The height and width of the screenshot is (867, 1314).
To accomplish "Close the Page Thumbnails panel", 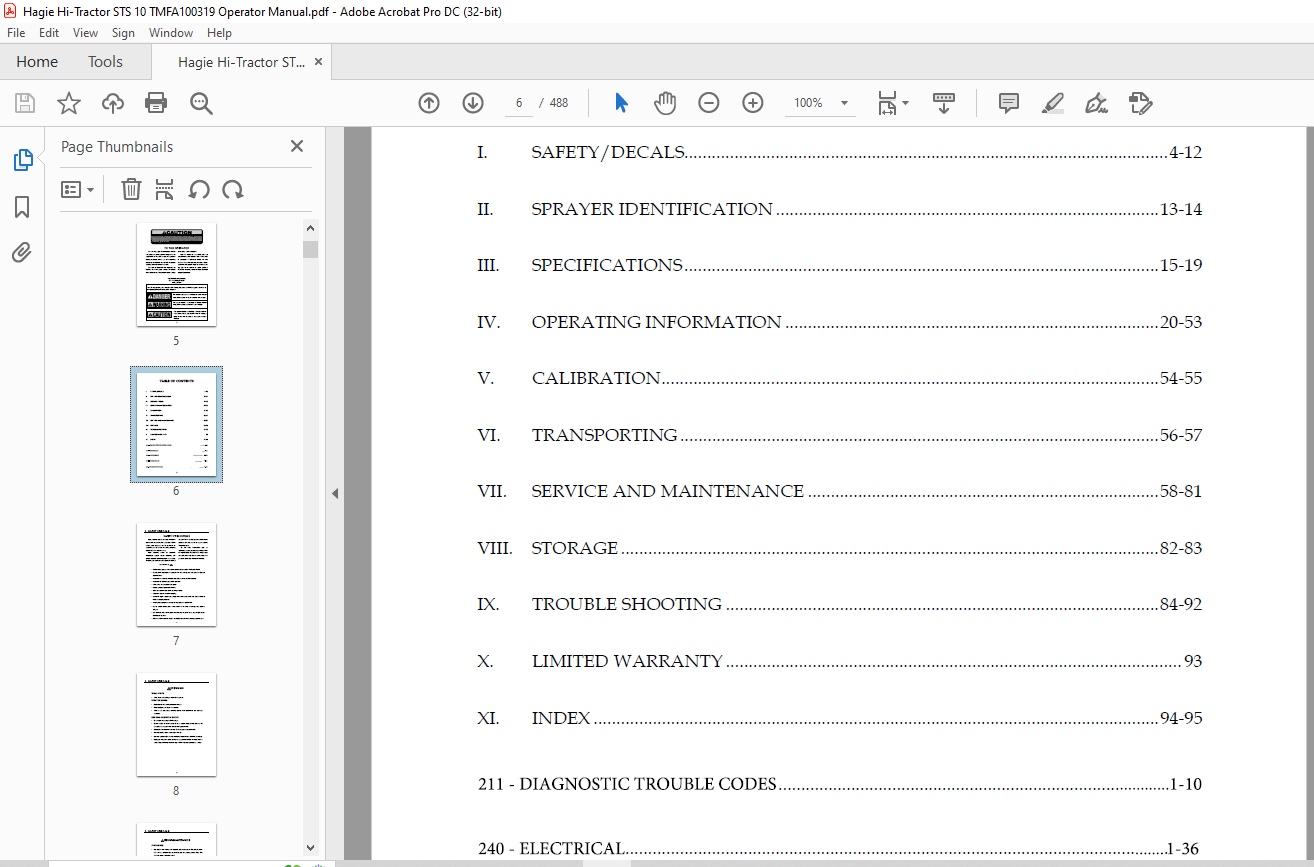I will tap(297, 146).
